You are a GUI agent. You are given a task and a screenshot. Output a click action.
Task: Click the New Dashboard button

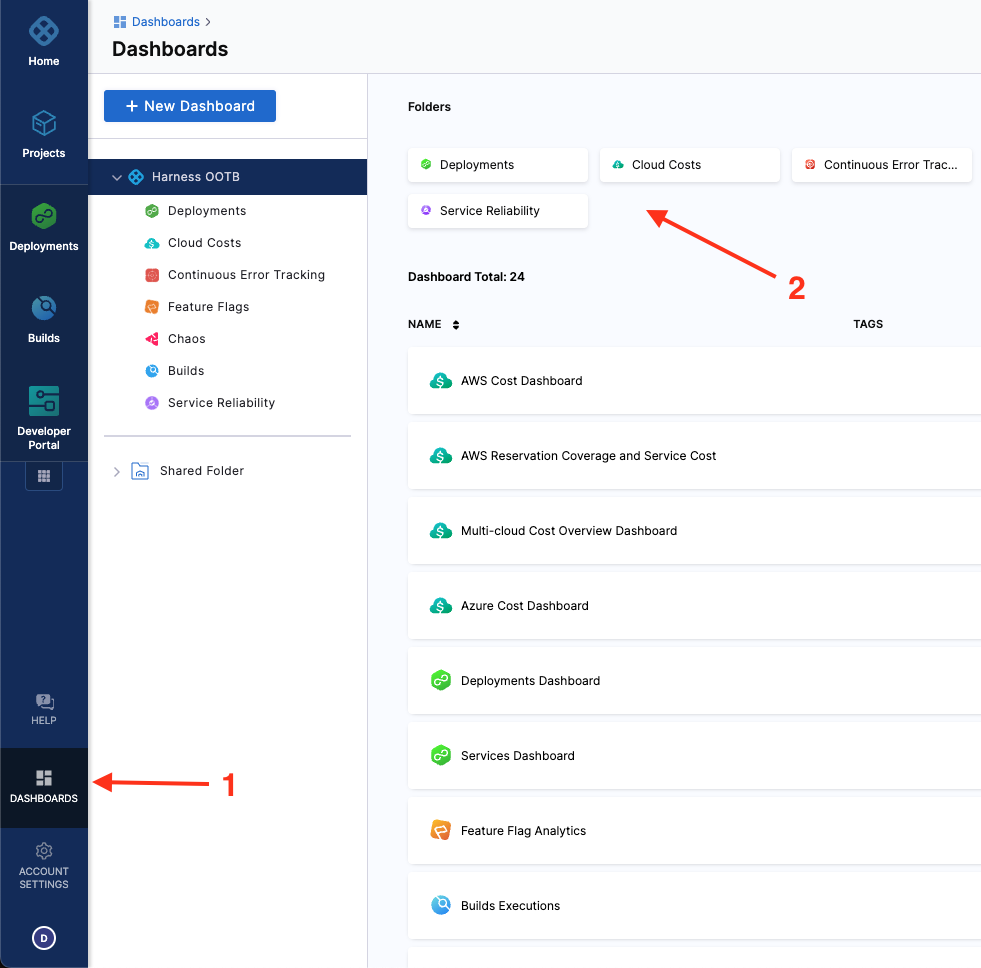click(x=190, y=106)
